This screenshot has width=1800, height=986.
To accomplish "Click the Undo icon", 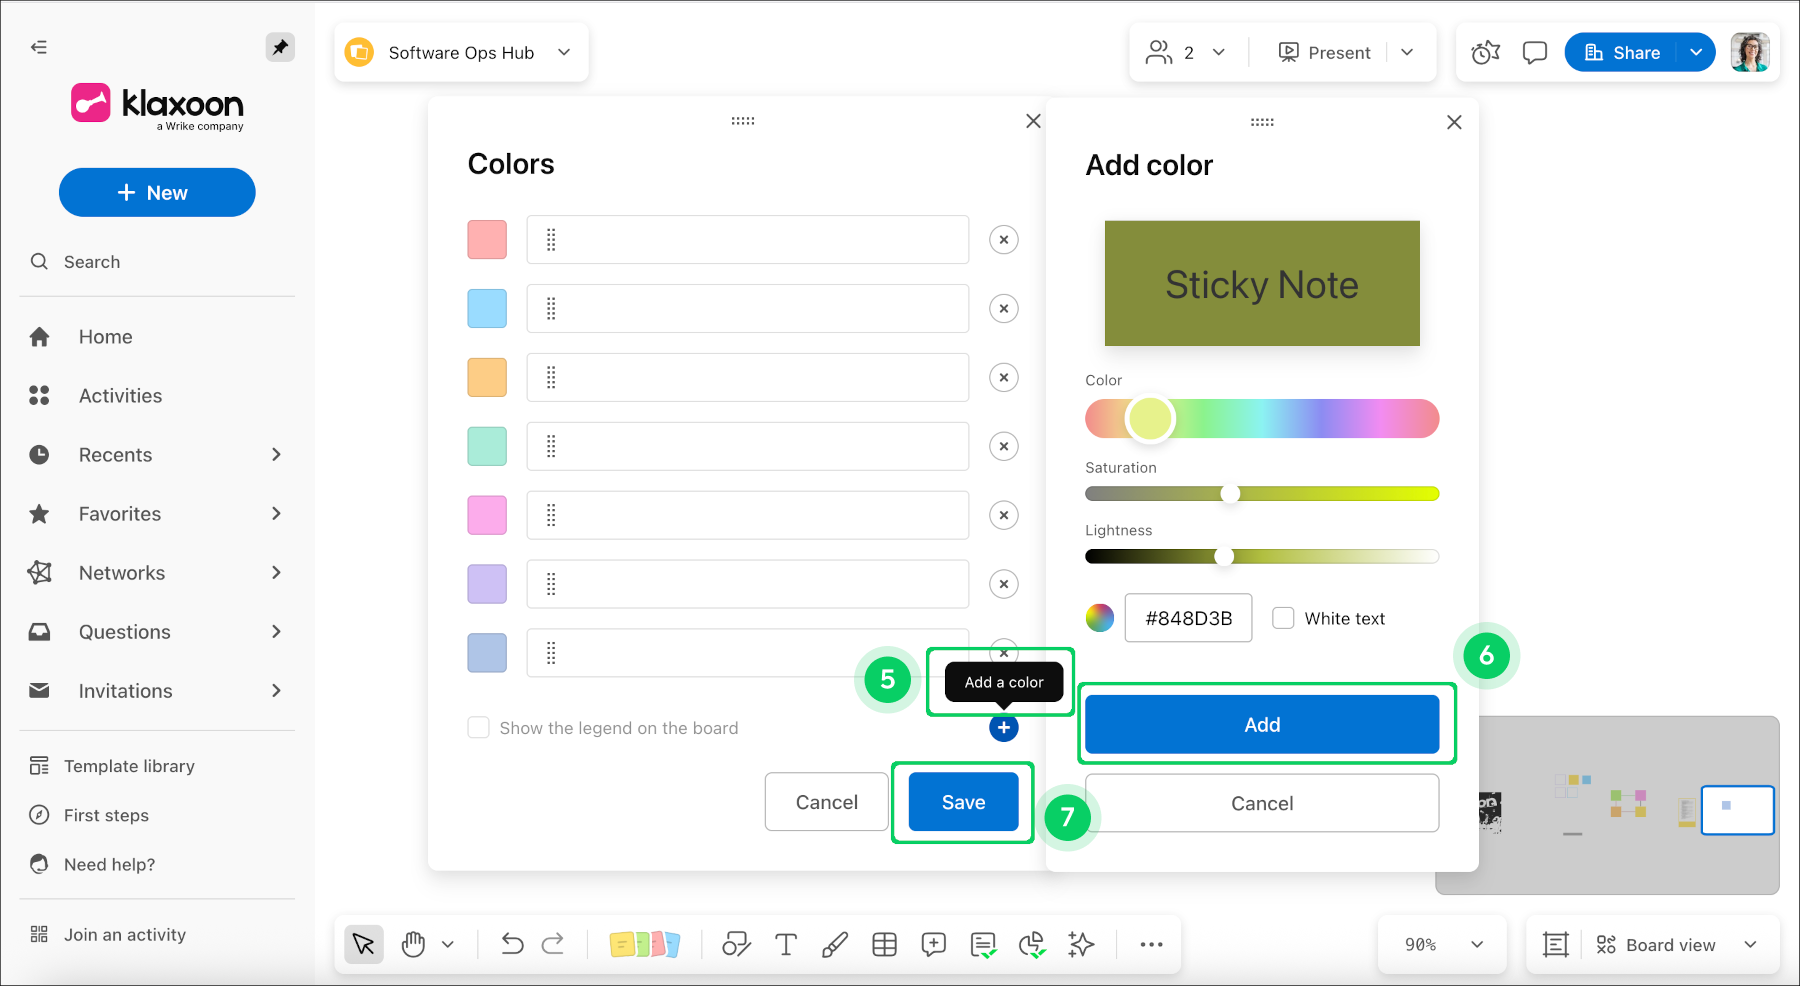I will pyautogui.click(x=512, y=944).
